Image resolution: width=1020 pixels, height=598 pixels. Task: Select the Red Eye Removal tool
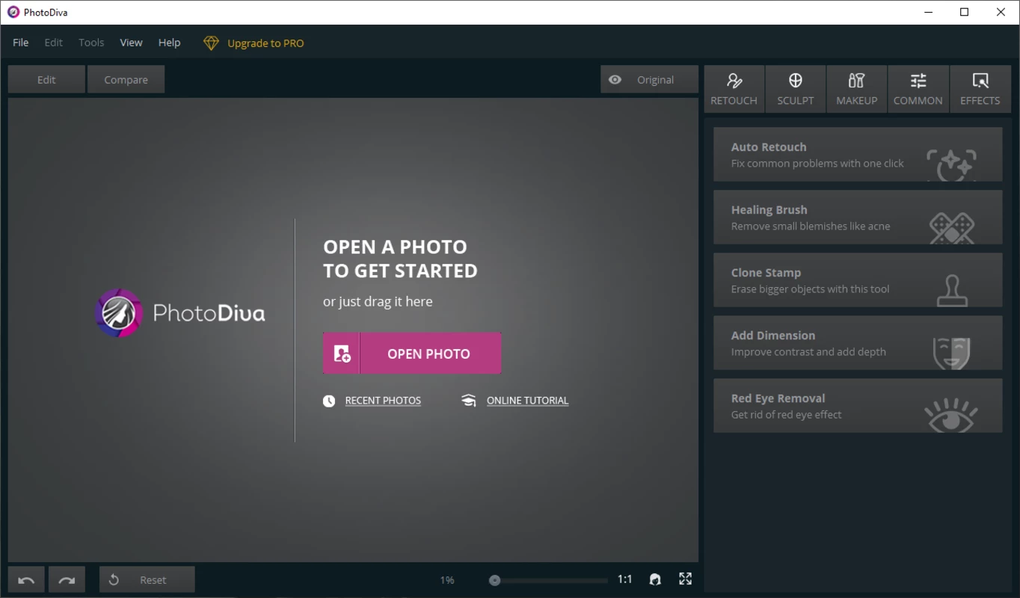(857, 405)
